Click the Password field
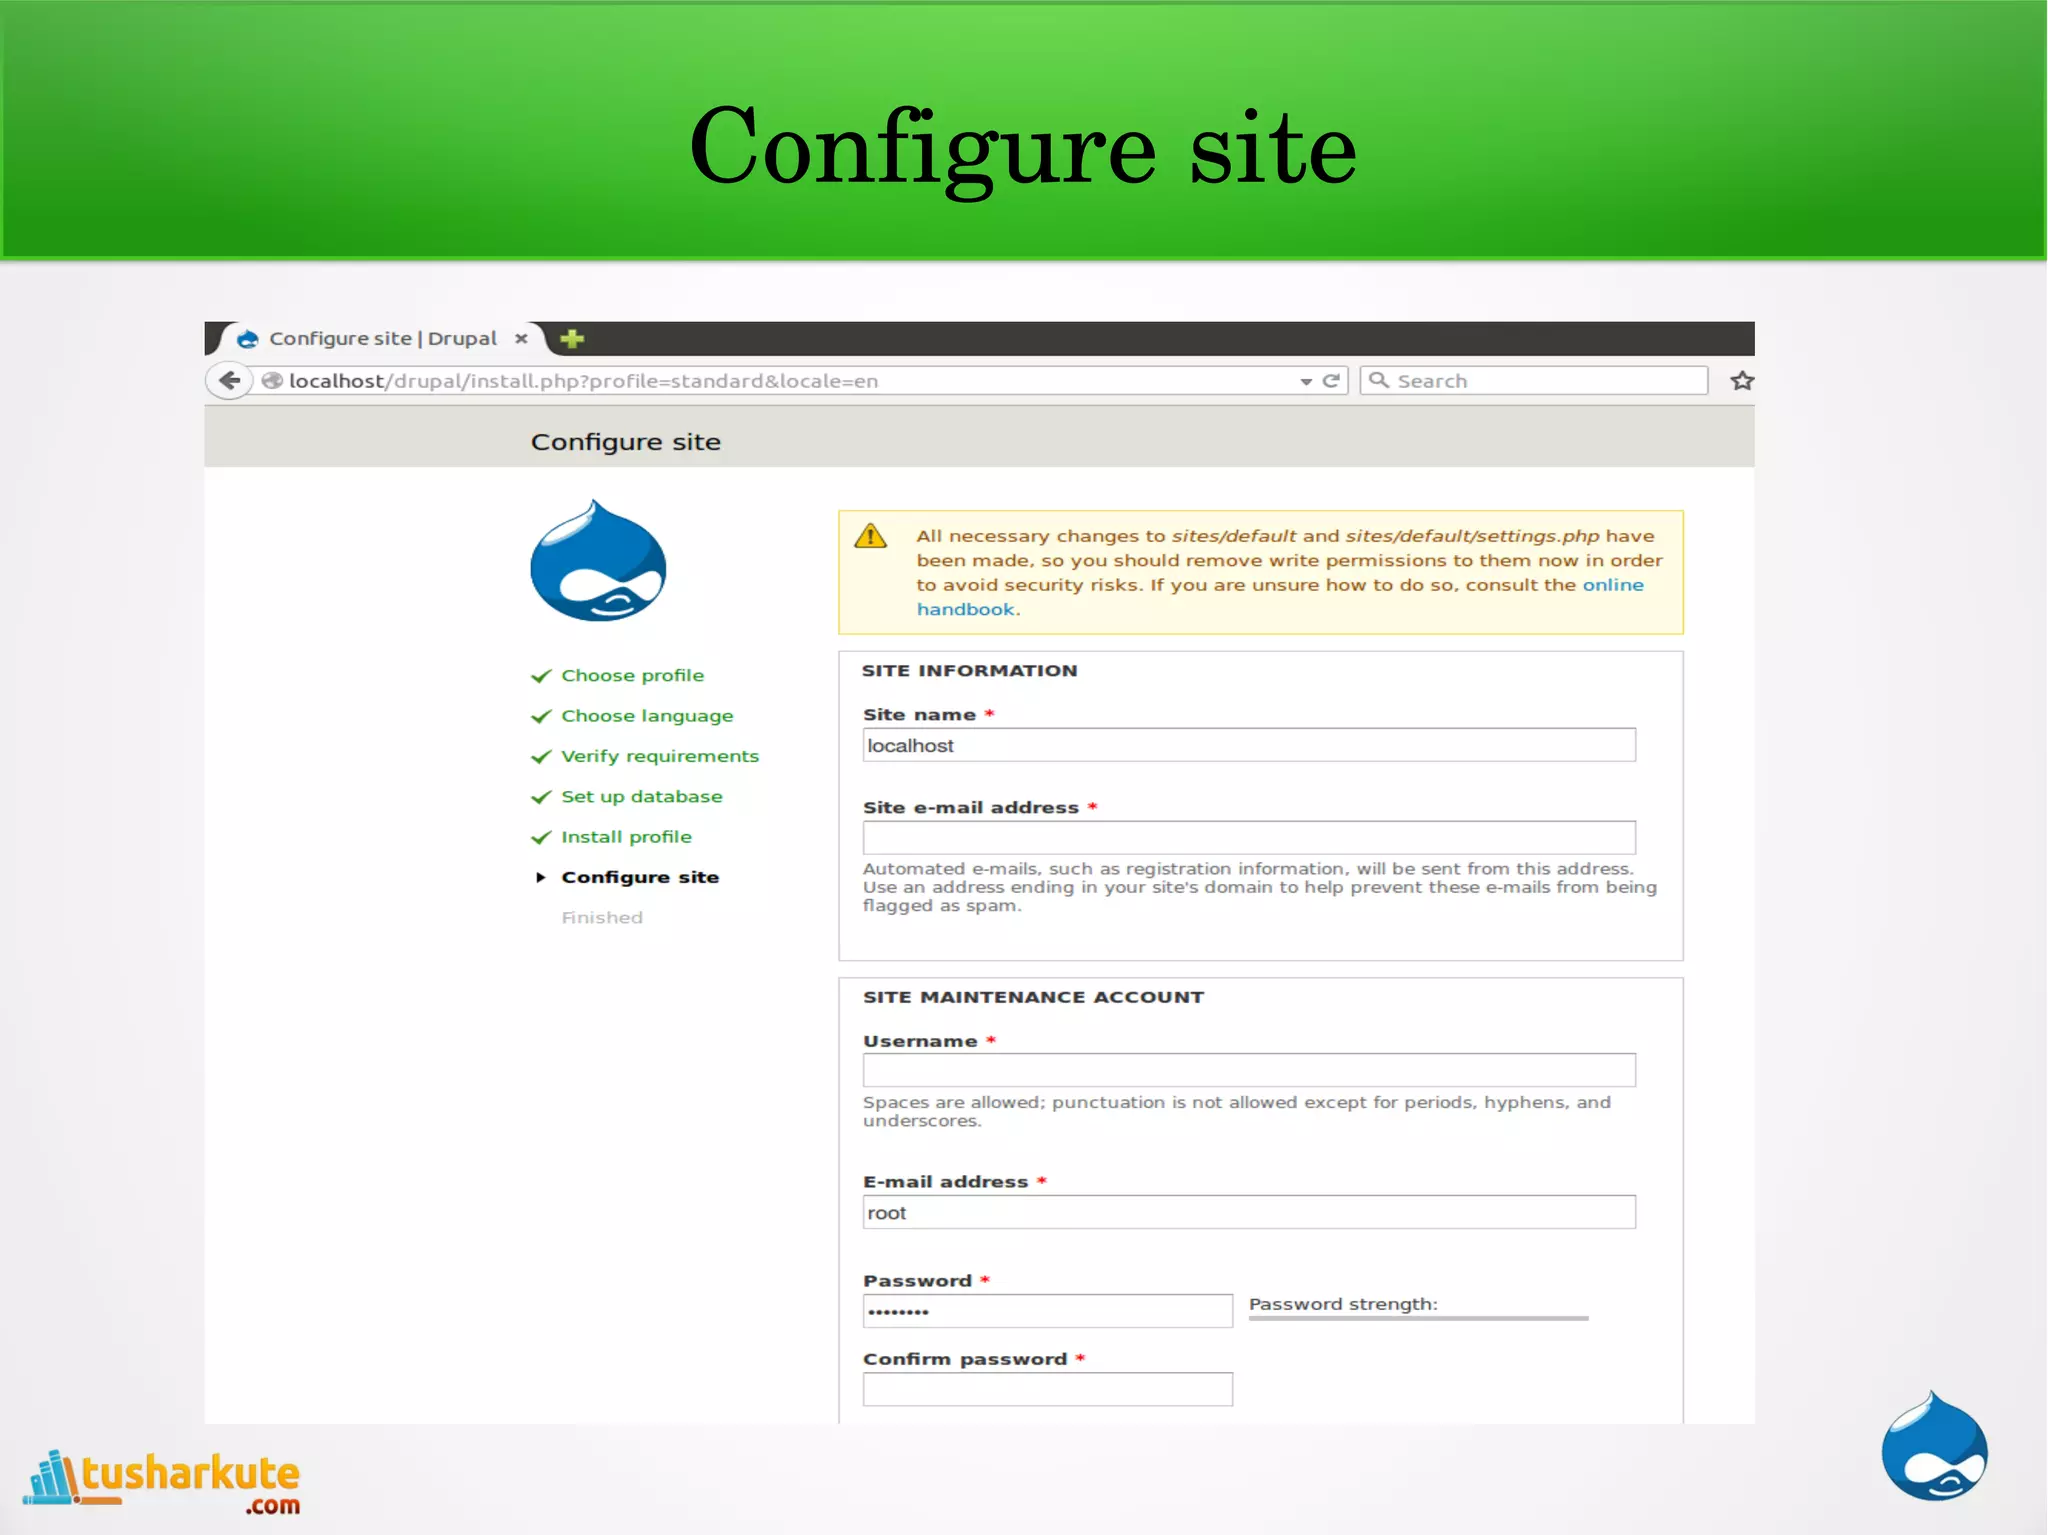Screen dimensions: 2048x1535 click(x=1047, y=1311)
